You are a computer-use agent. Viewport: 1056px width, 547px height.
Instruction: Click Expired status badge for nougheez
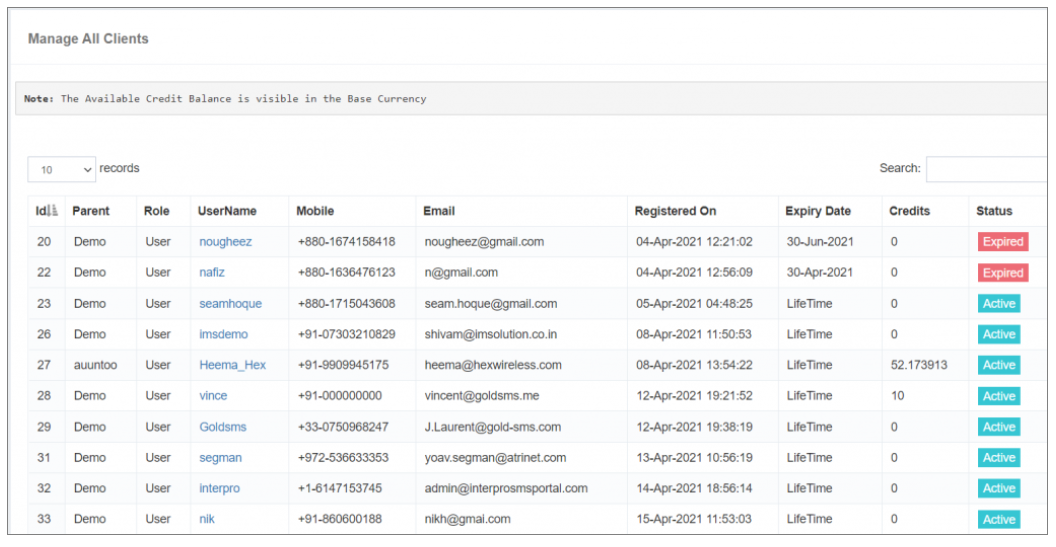click(x=1003, y=242)
